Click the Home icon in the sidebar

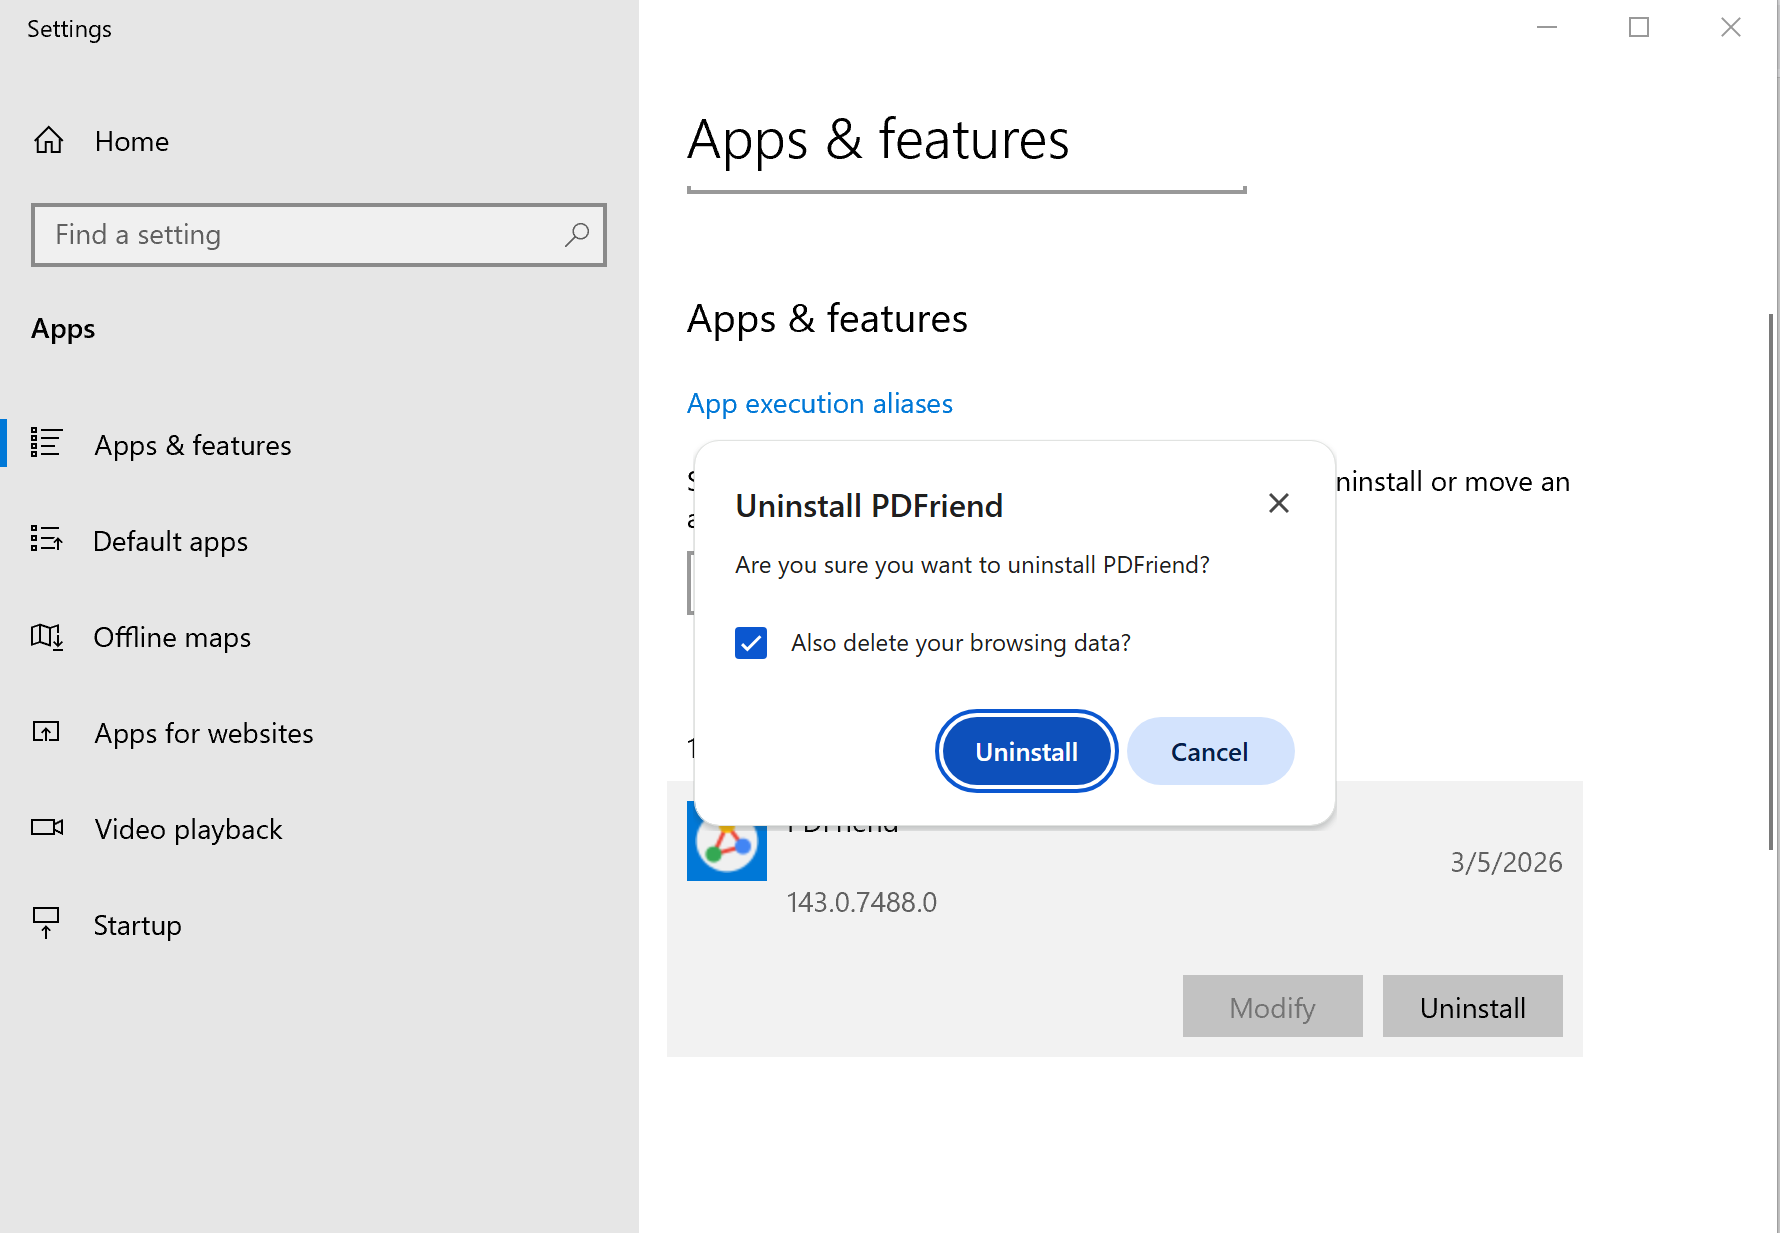47,140
